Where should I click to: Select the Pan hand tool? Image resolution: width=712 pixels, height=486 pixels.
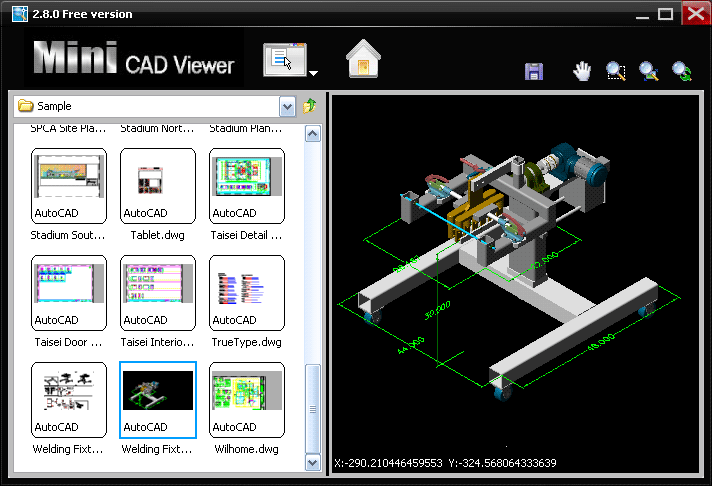coord(581,71)
